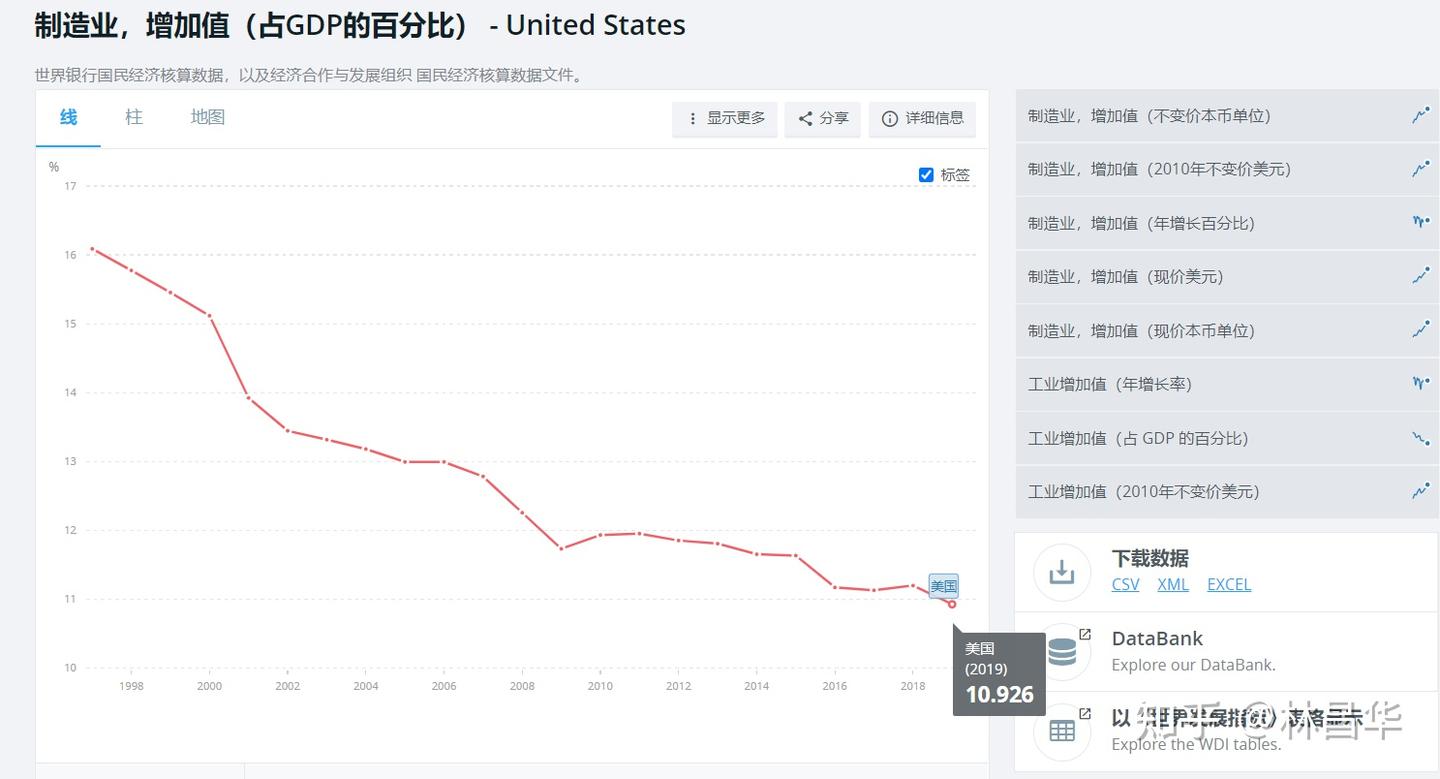Click the external link icon beside DataBank
The height and width of the screenshot is (779, 1440).
point(1086,632)
